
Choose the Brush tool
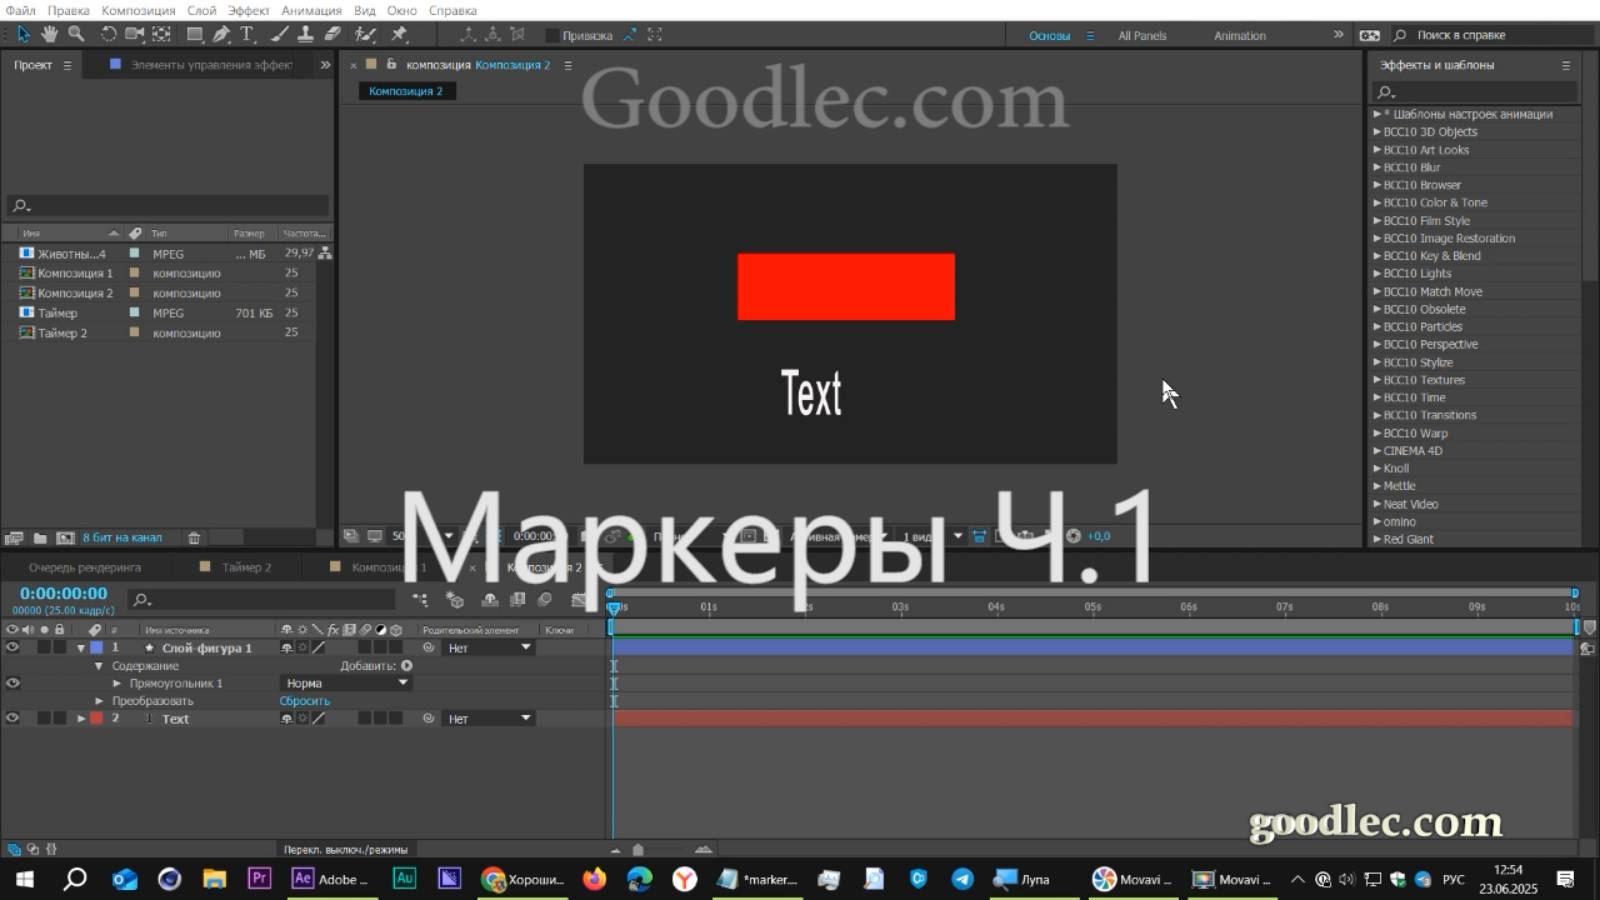point(276,33)
